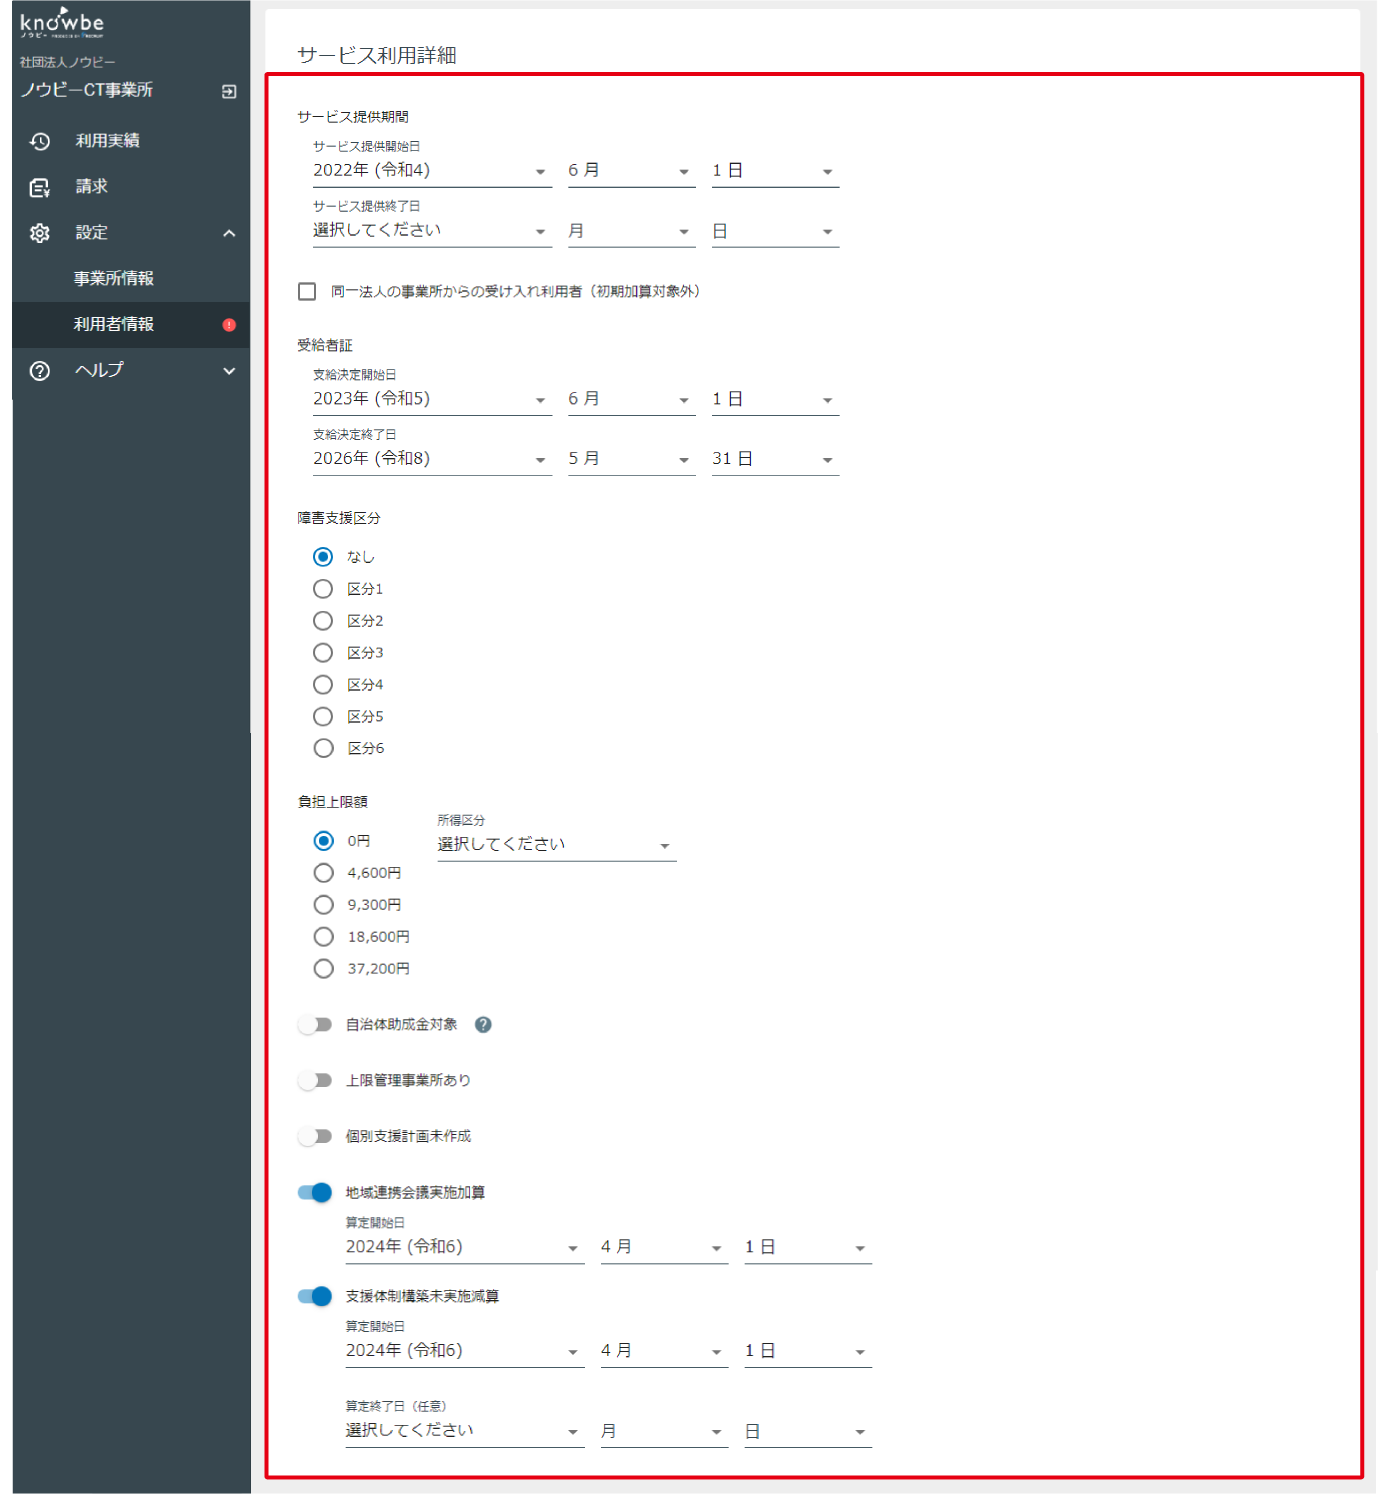Turn off the 地域連携会議実施加算 toggle

click(x=315, y=1193)
